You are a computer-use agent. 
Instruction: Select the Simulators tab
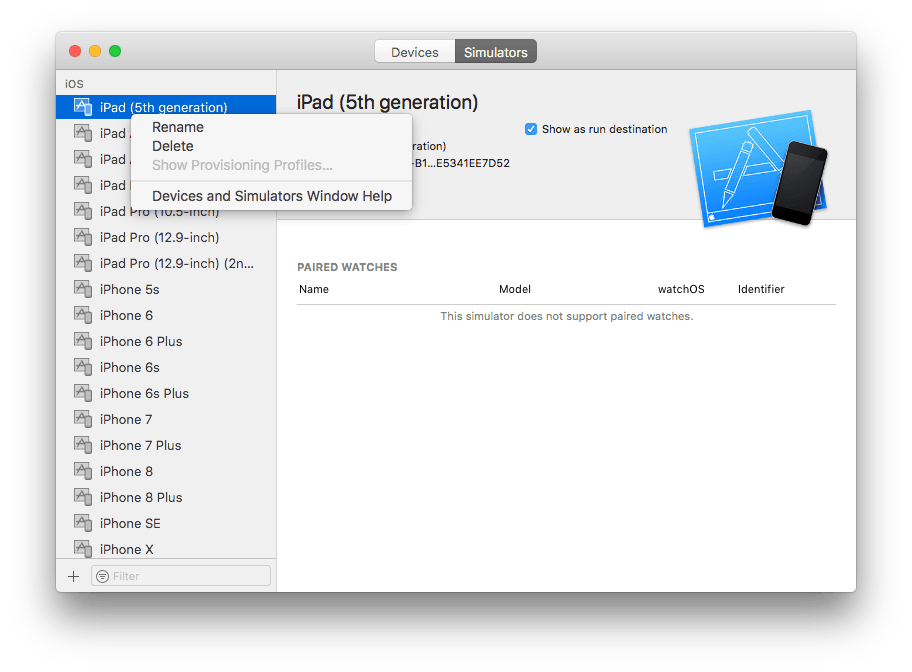496,52
